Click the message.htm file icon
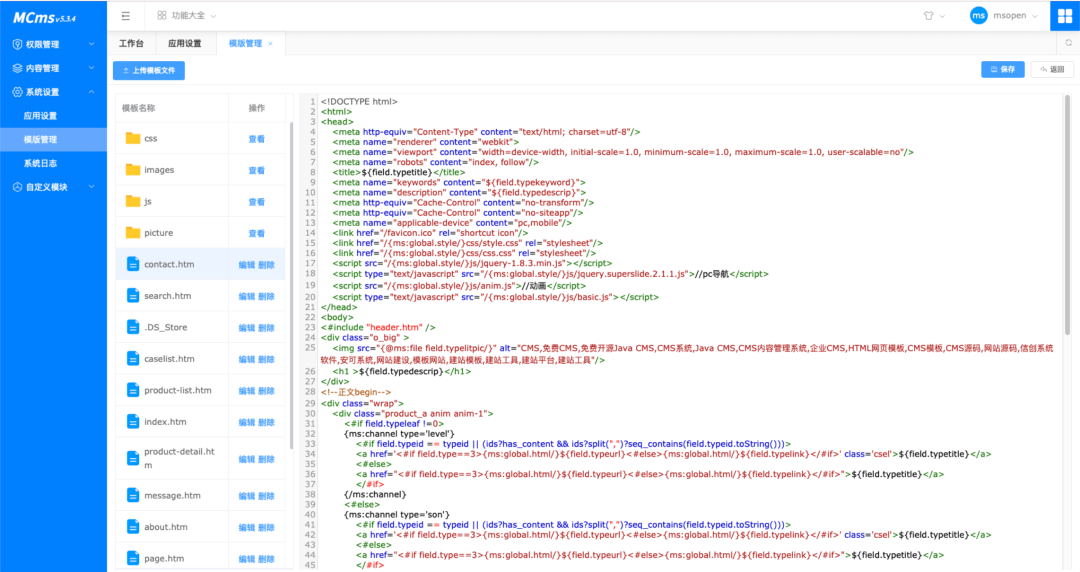This screenshot has height=572, width=1080. pyautogui.click(x=133, y=496)
